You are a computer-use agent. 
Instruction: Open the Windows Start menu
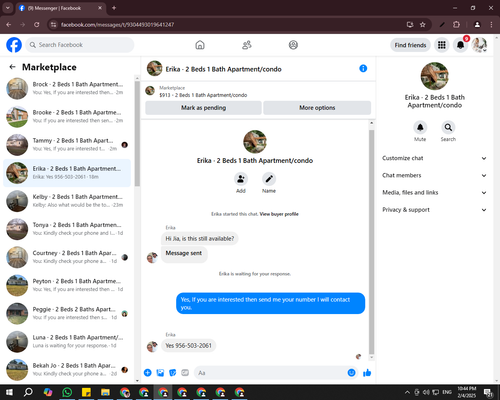pyautogui.click(x=9, y=392)
